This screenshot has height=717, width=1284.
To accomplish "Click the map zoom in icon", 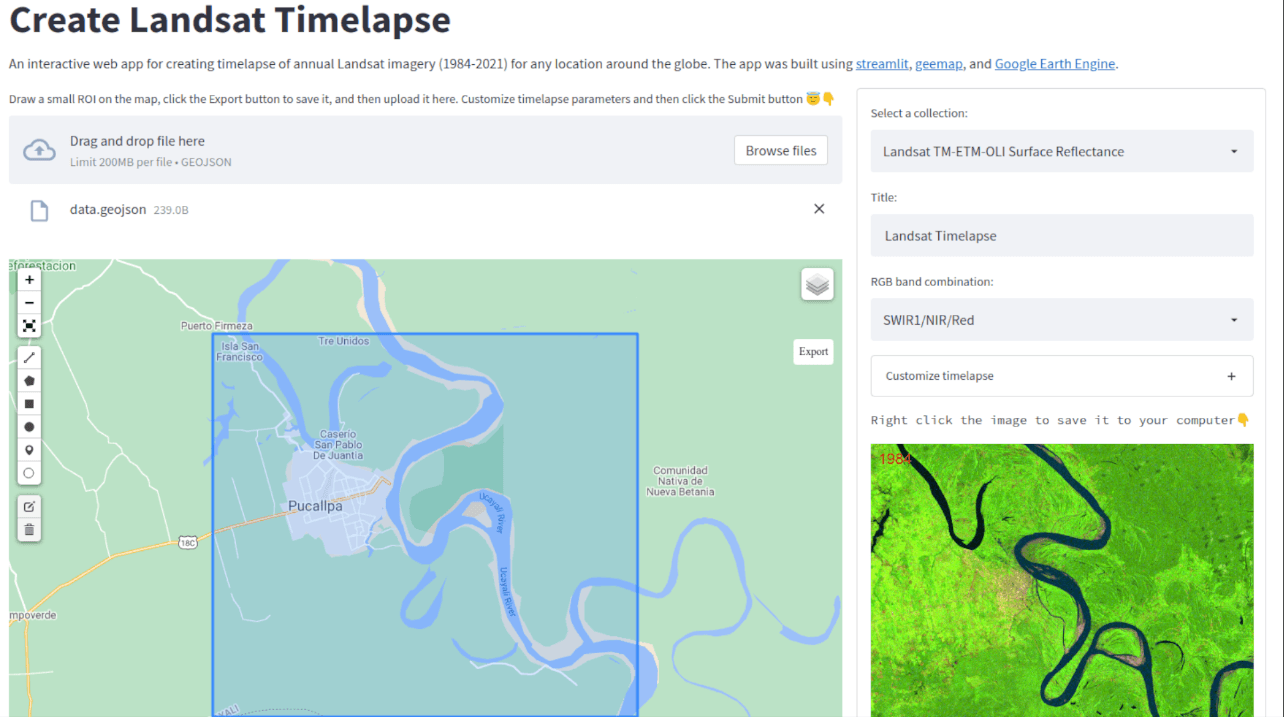I will [29, 279].
